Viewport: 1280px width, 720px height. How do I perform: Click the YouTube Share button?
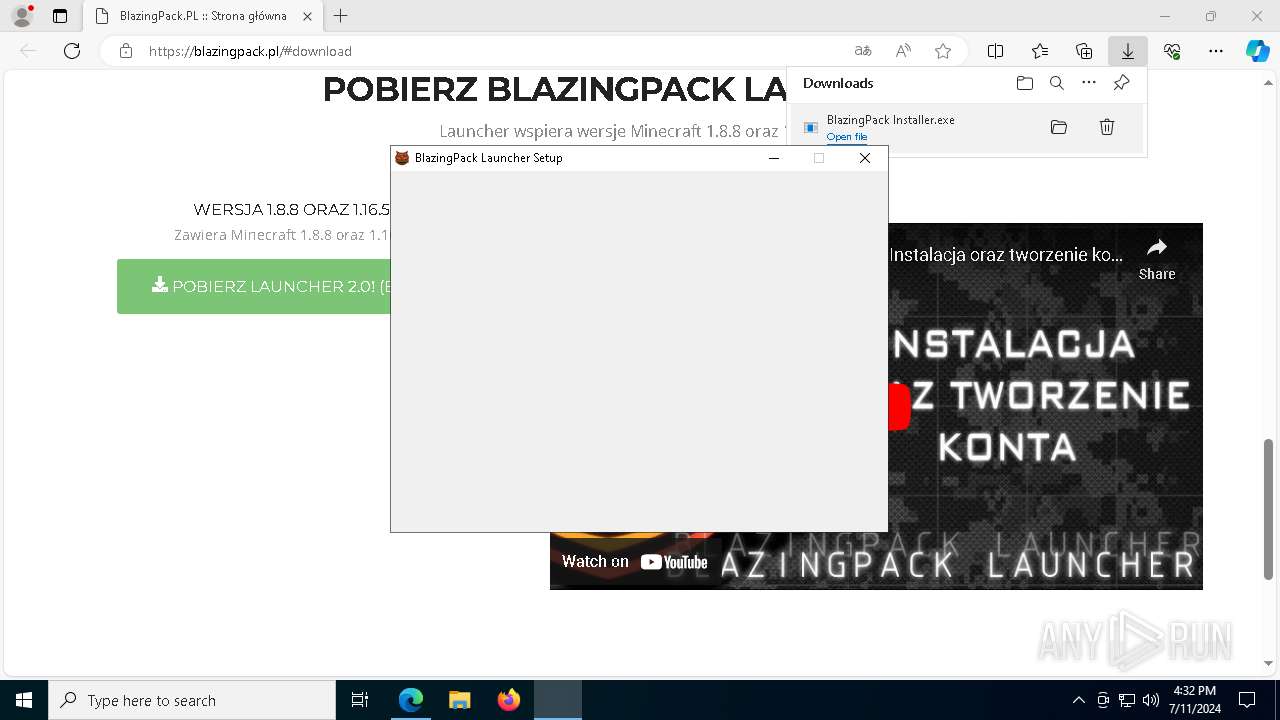[1157, 259]
